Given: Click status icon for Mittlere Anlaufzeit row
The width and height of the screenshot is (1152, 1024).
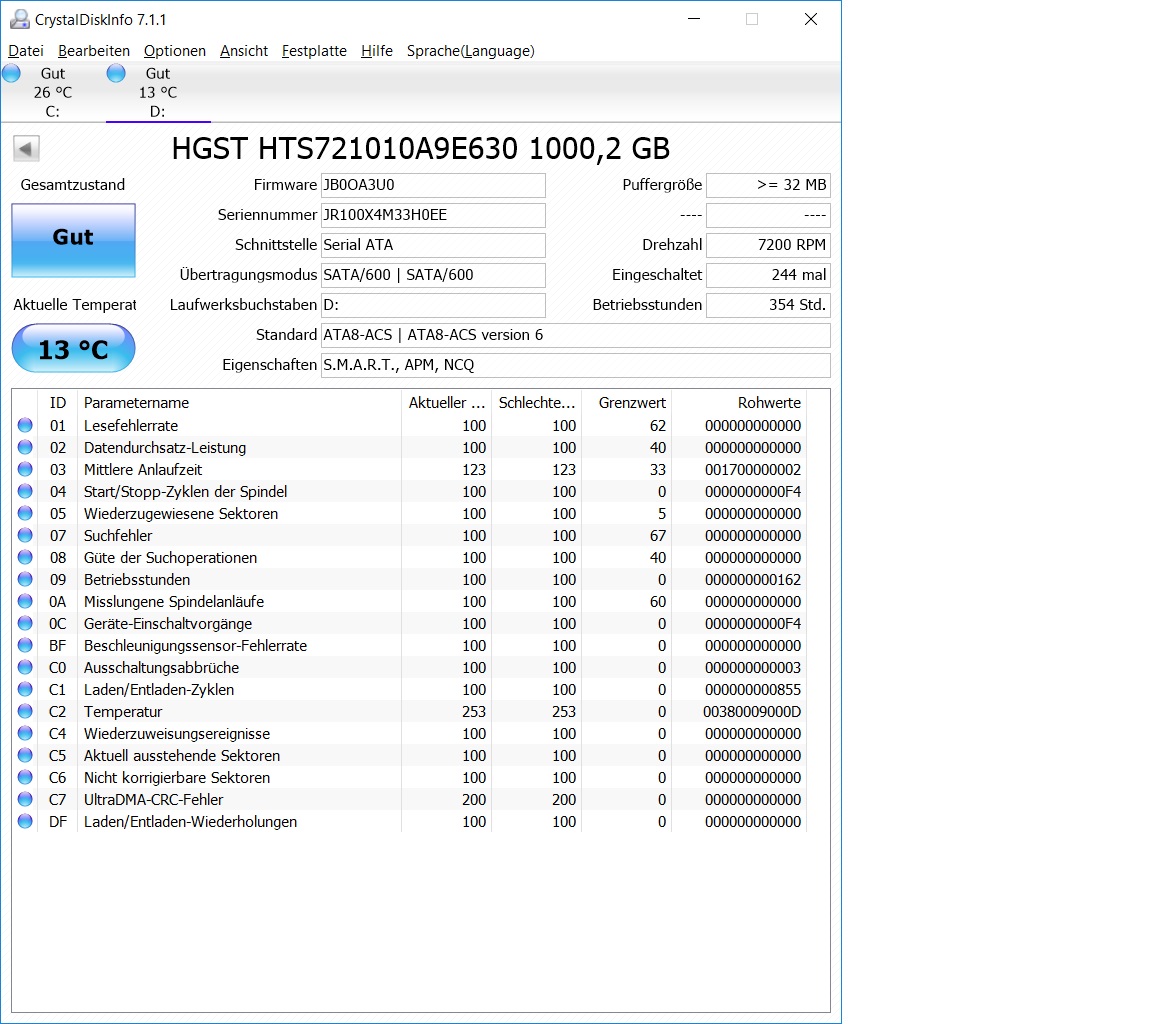Looking at the screenshot, I should 25,469.
